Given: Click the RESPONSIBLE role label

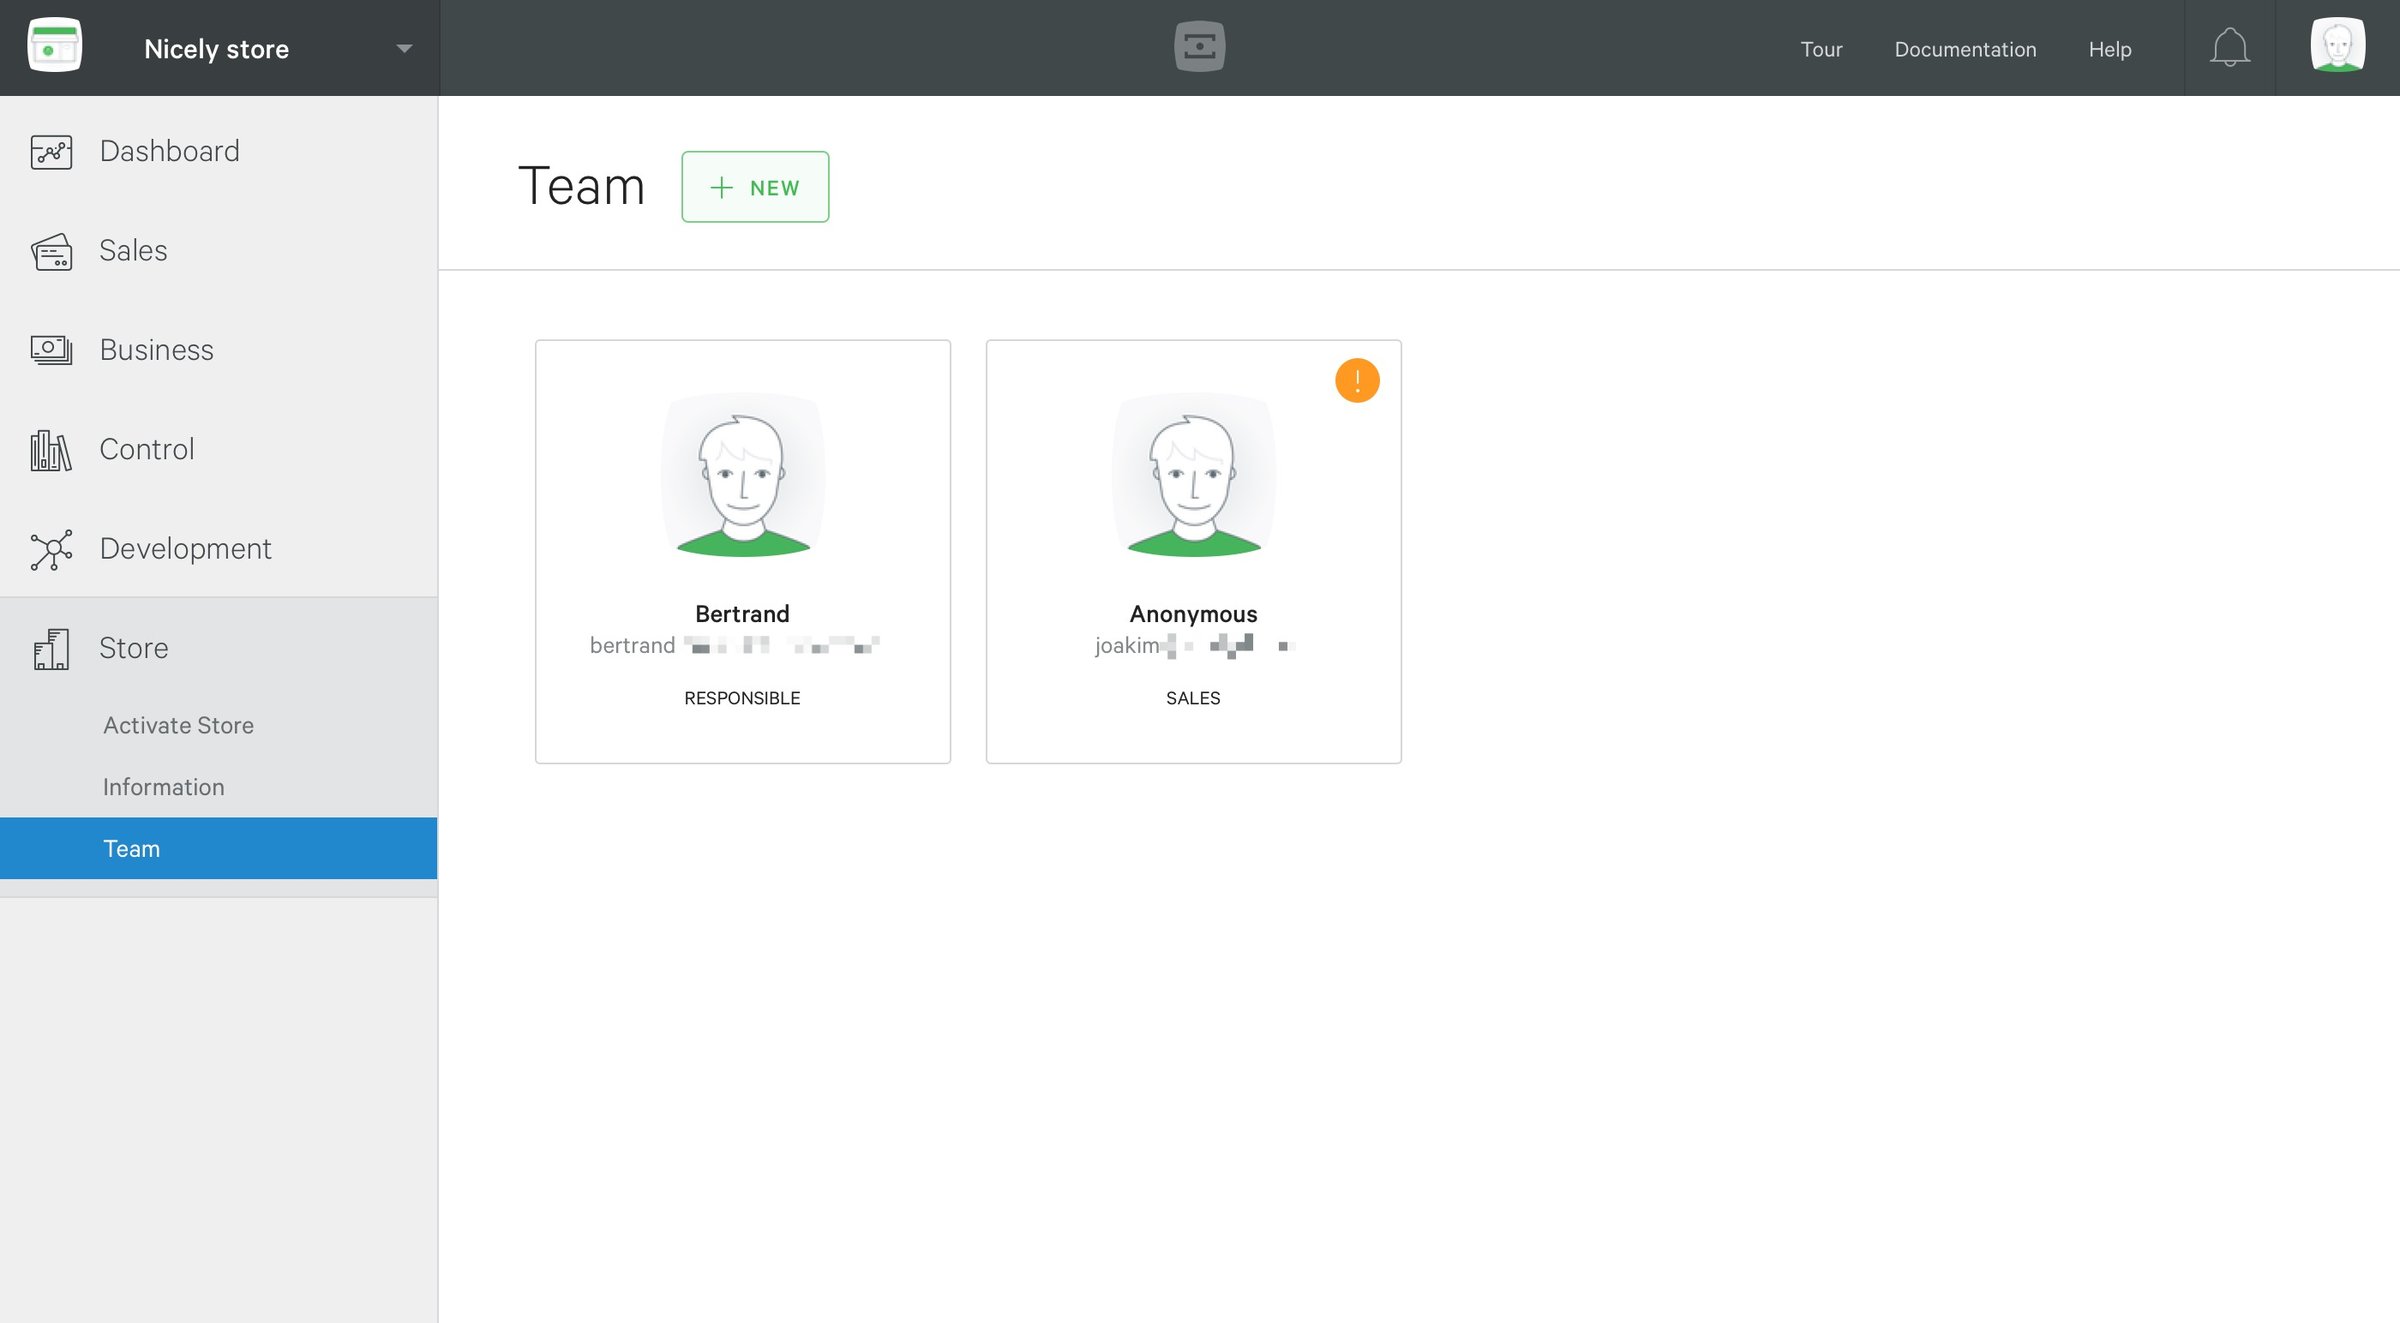Looking at the screenshot, I should (x=742, y=698).
